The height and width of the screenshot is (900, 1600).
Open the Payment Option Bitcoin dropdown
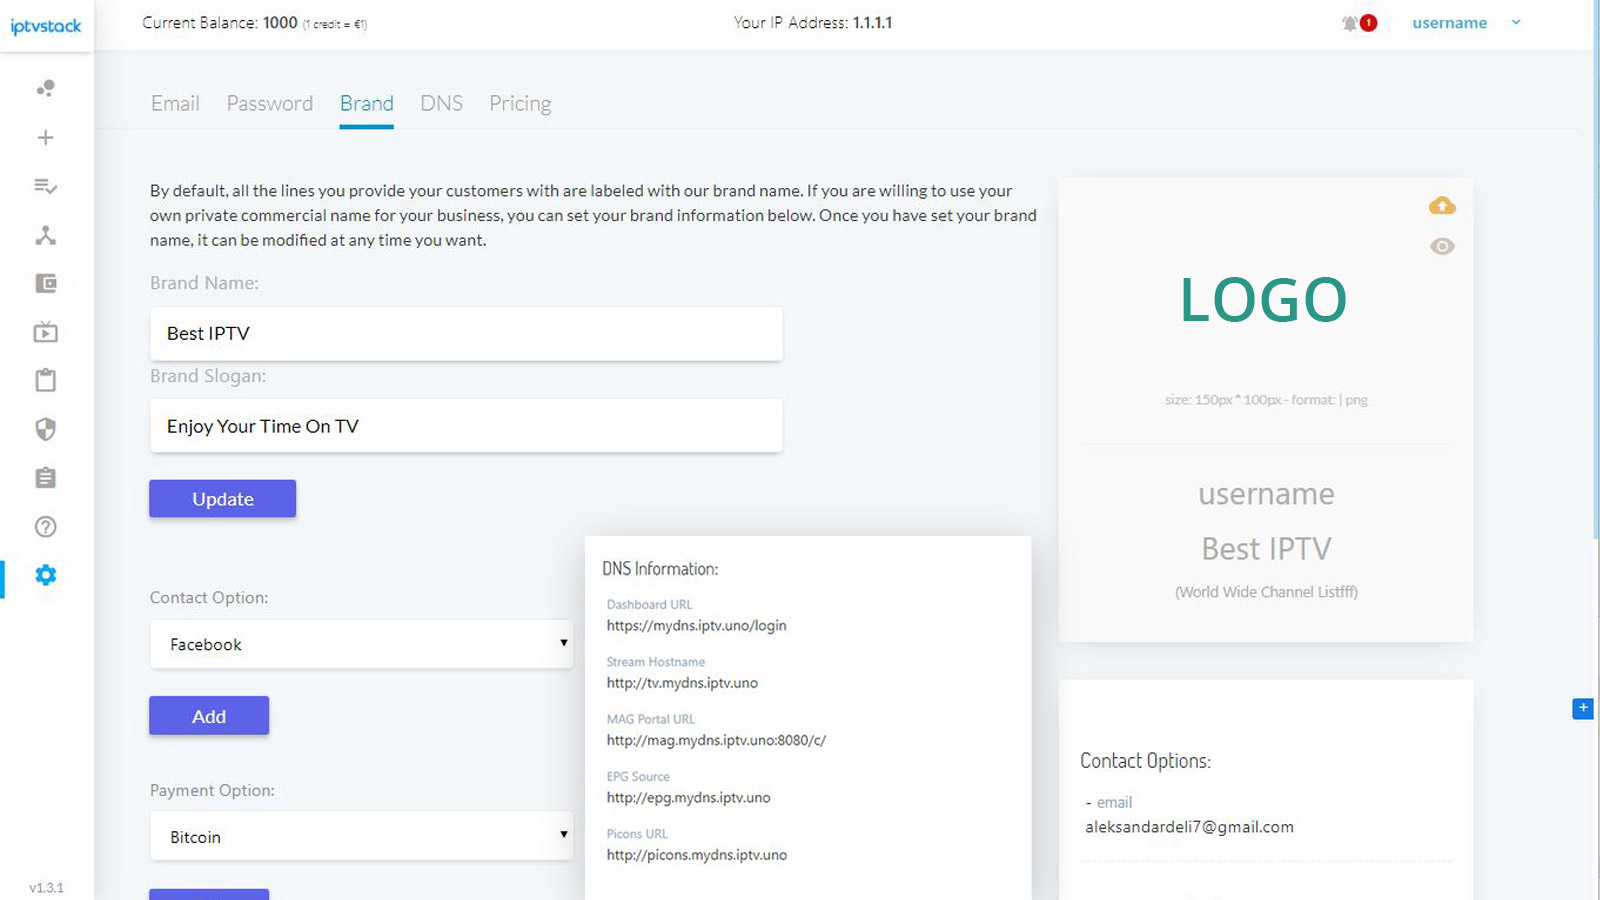click(362, 837)
